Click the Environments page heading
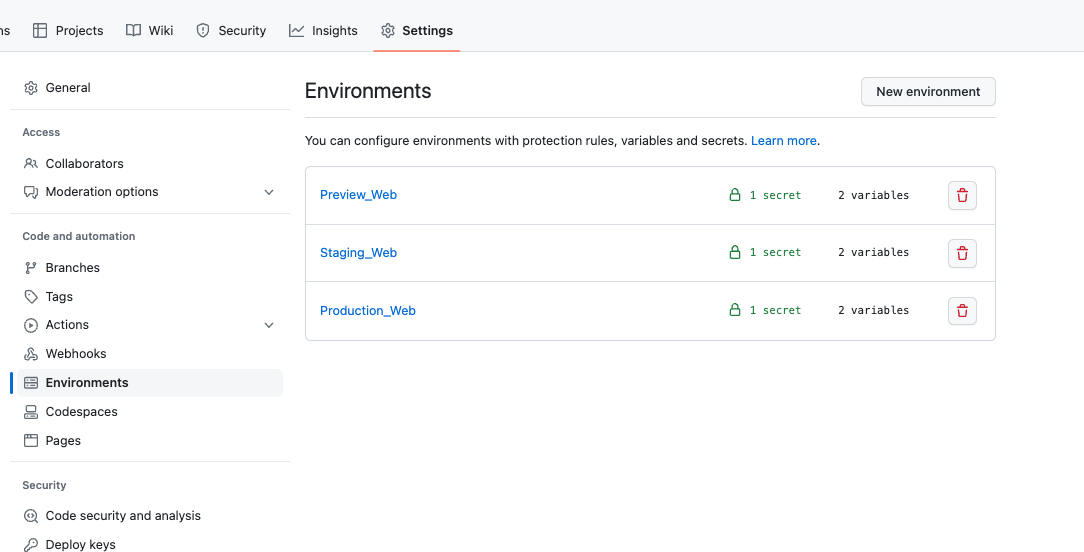The width and height of the screenshot is (1084, 552). pyautogui.click(x=368, y=91)
